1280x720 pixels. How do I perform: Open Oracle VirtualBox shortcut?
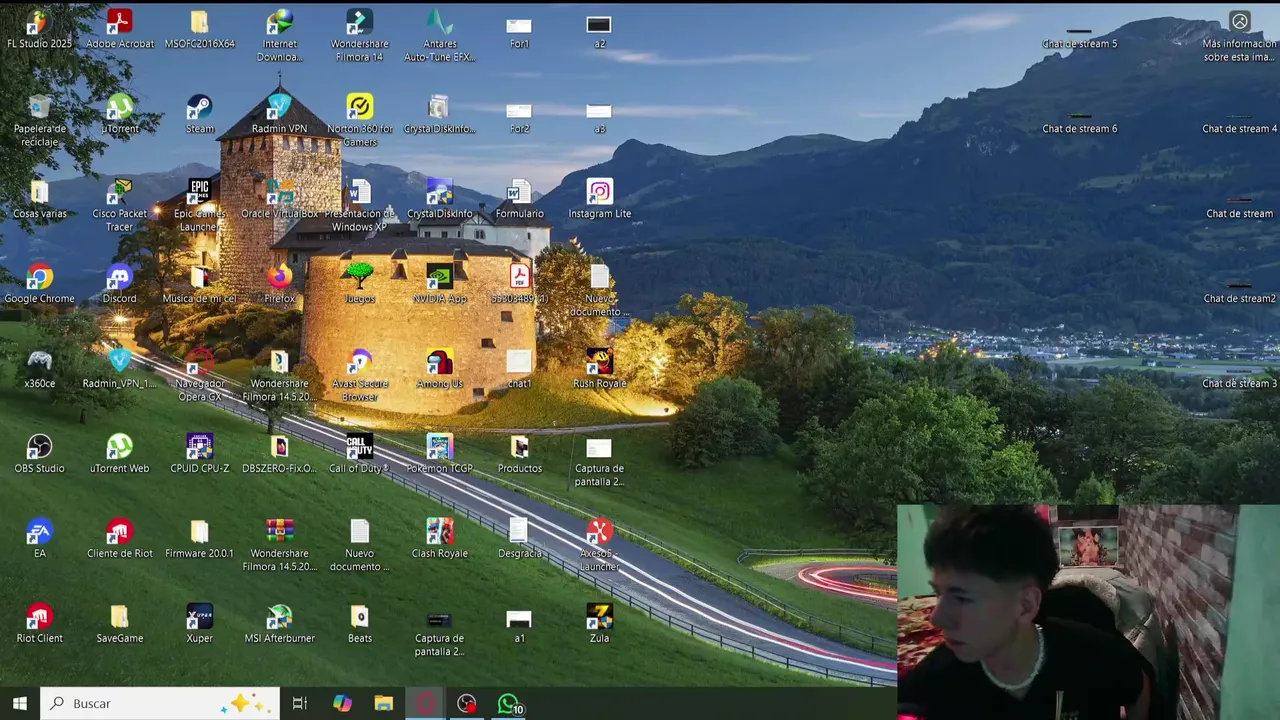coord(279,192)
